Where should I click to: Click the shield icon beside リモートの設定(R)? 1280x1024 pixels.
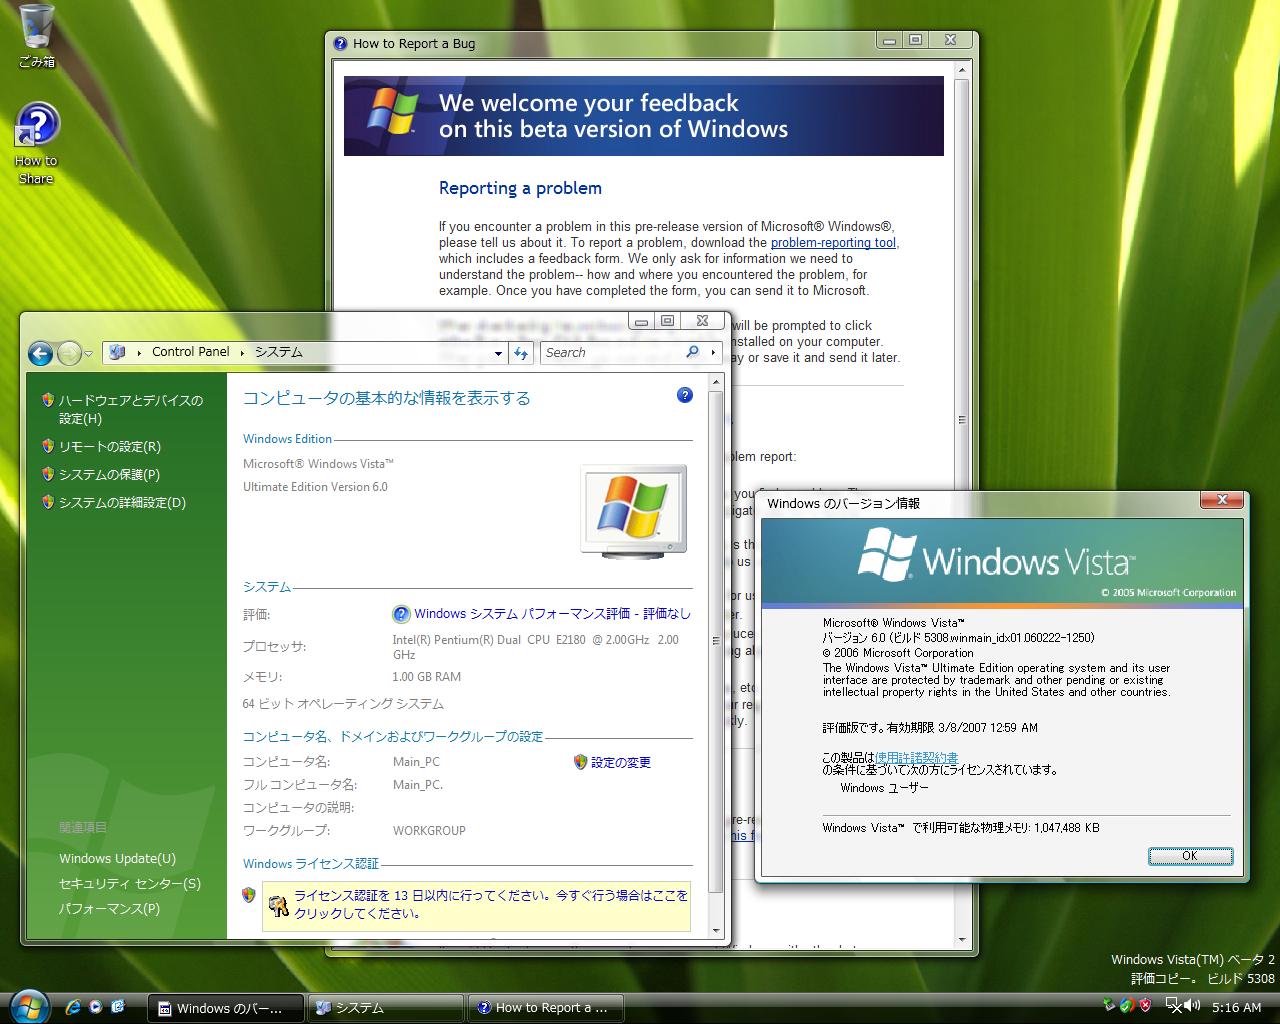click(48, 446)
